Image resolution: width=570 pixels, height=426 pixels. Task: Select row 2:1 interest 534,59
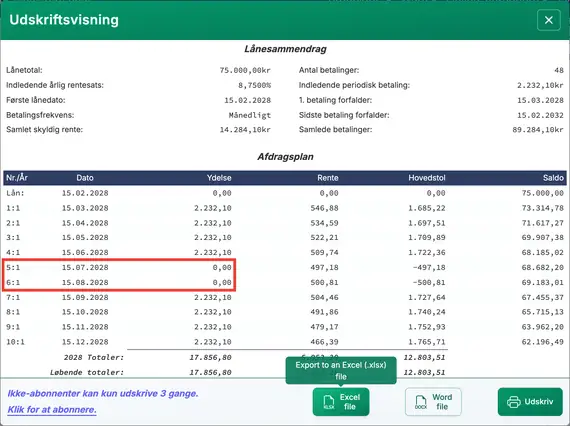(324, 223)
